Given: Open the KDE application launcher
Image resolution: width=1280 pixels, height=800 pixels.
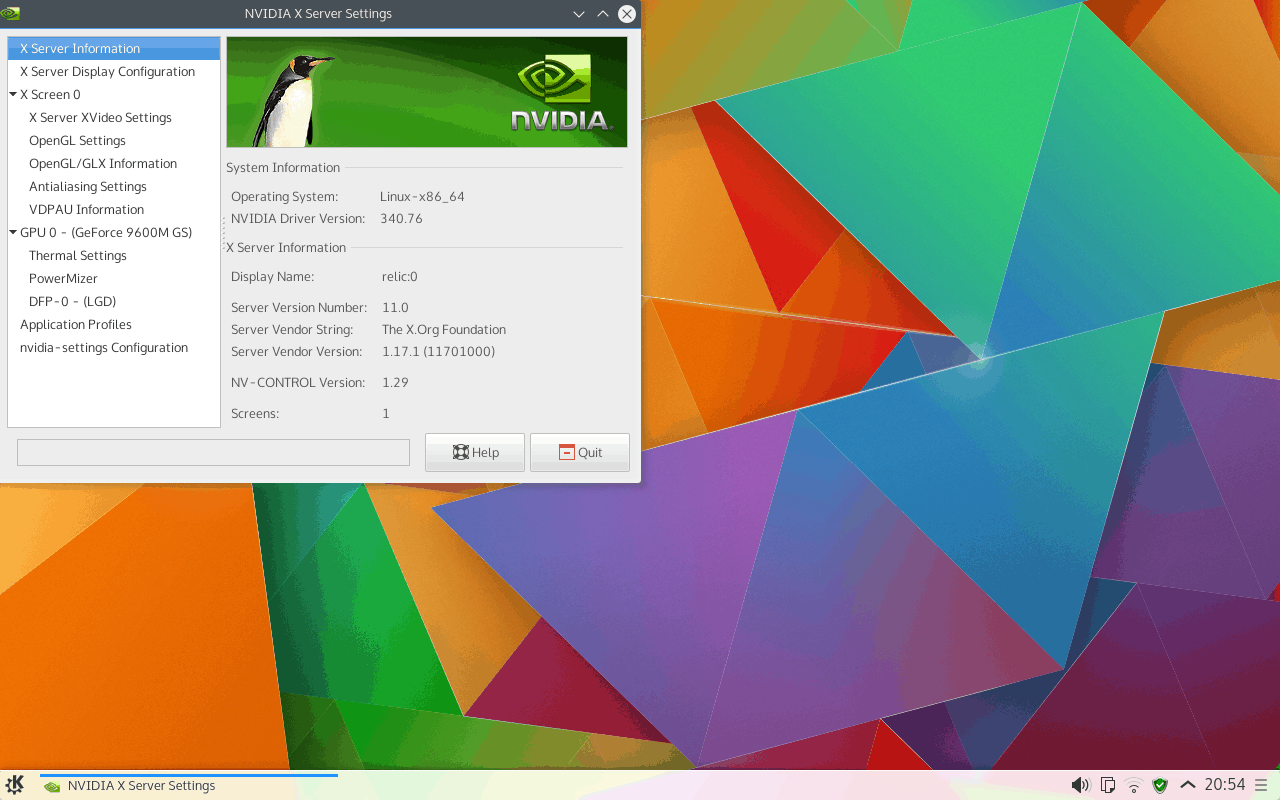Looking at the screenshot, I should click(x=15, y=785).
